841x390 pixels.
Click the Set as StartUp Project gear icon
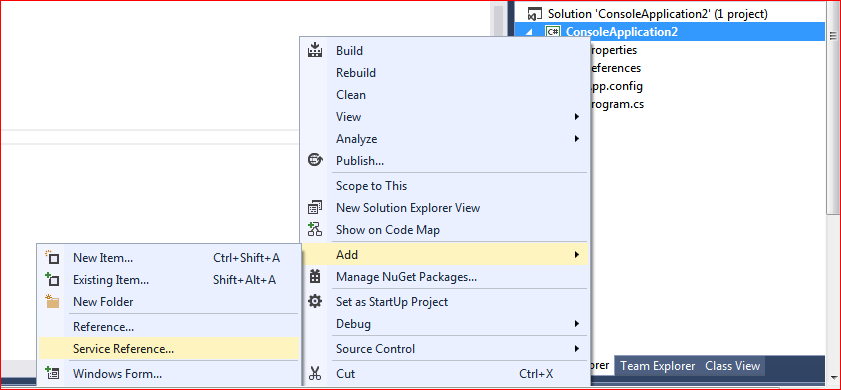click(x=315, y=301)
